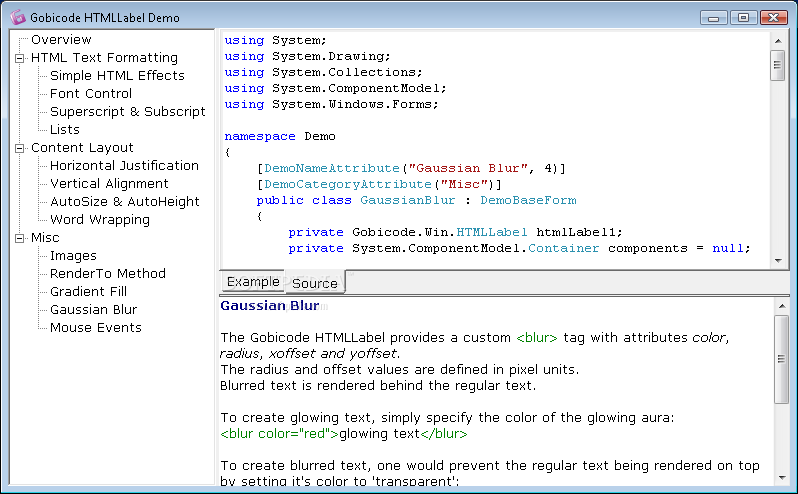
Task: Click the 'GaussianBlur' class name
Action: 408,200
